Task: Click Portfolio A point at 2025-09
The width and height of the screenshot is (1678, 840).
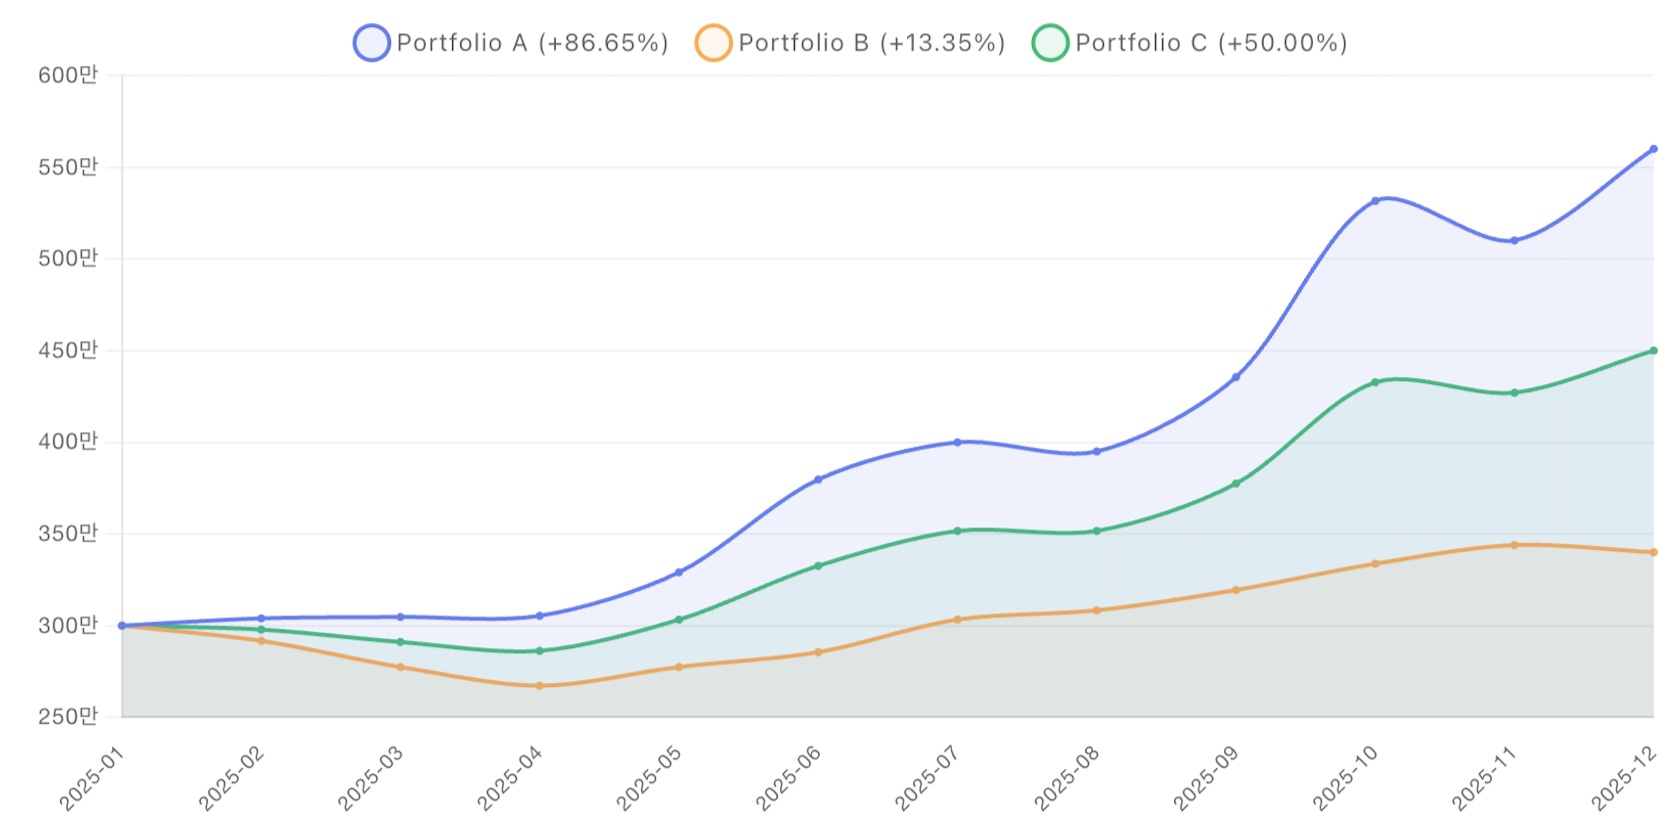Action: point(1236,377)
